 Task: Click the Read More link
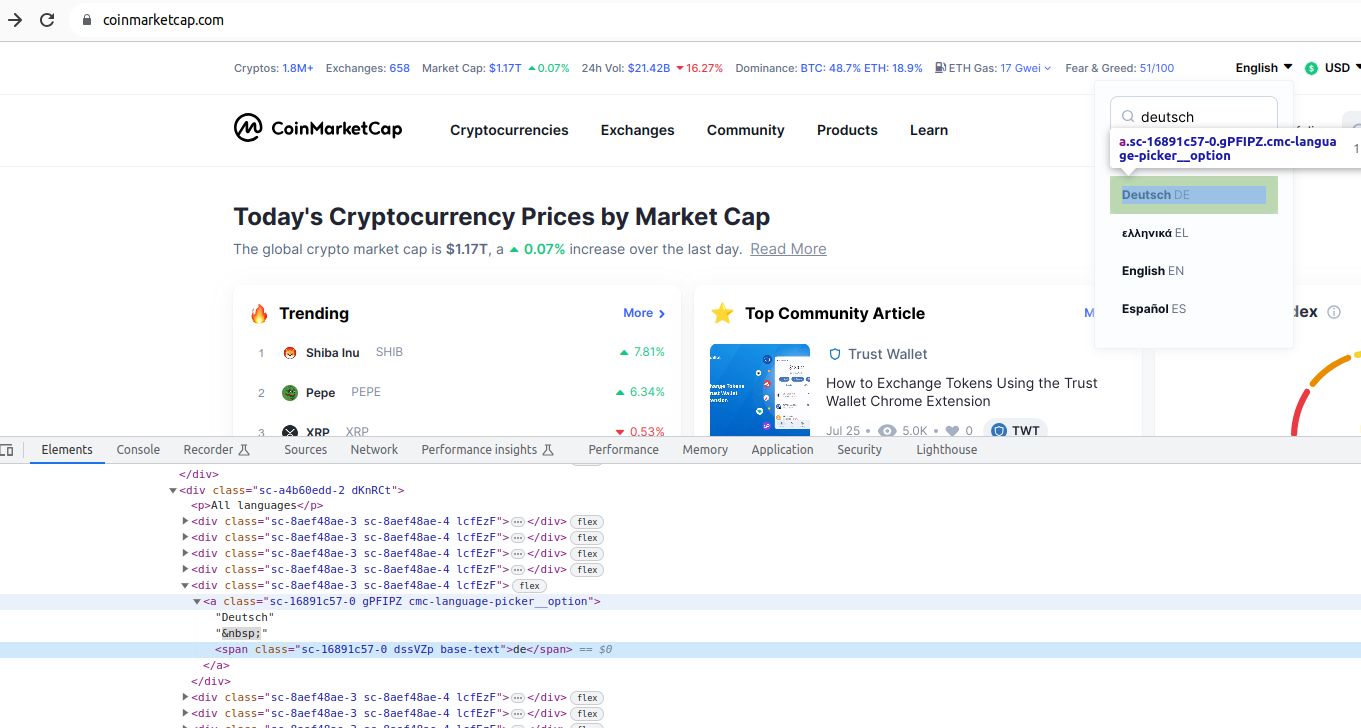click(788, 249)
